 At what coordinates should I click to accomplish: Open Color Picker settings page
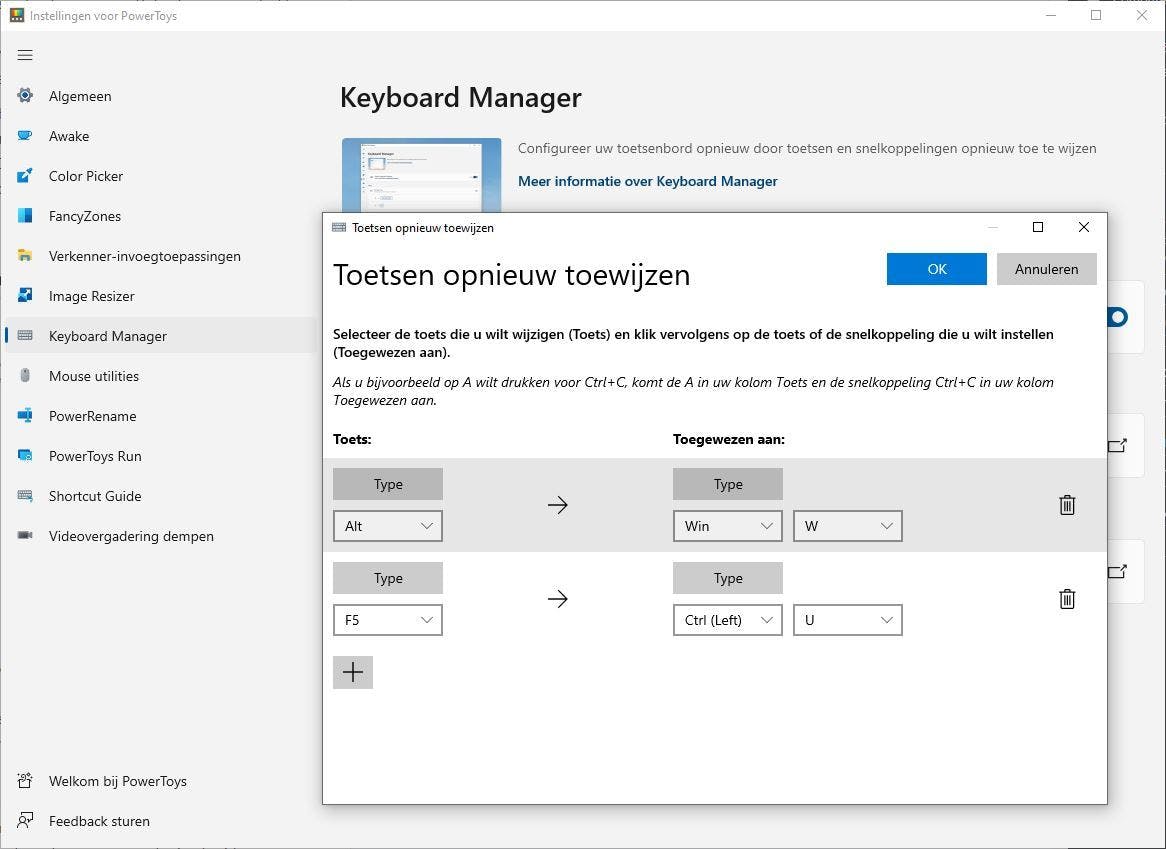click(x=86, y=176)
